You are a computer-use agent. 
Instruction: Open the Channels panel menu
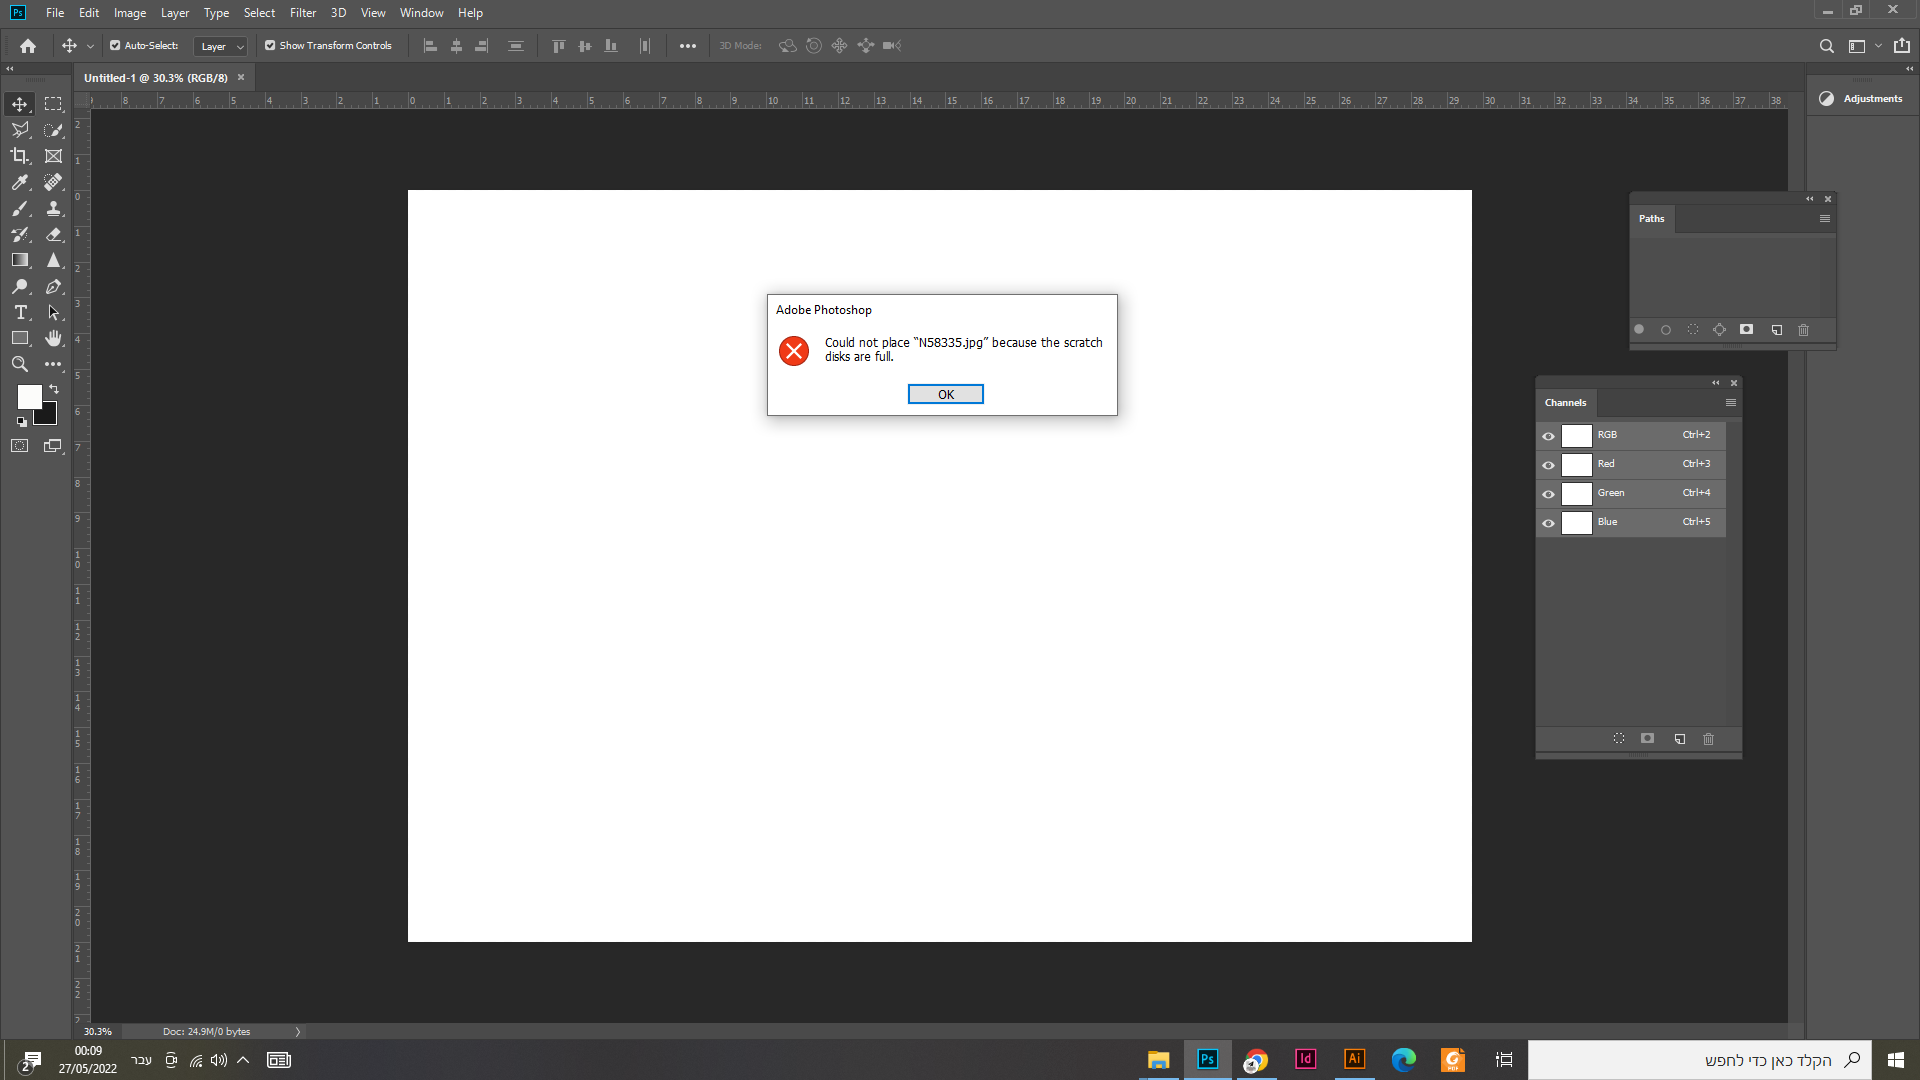[x=1730, y=403]
